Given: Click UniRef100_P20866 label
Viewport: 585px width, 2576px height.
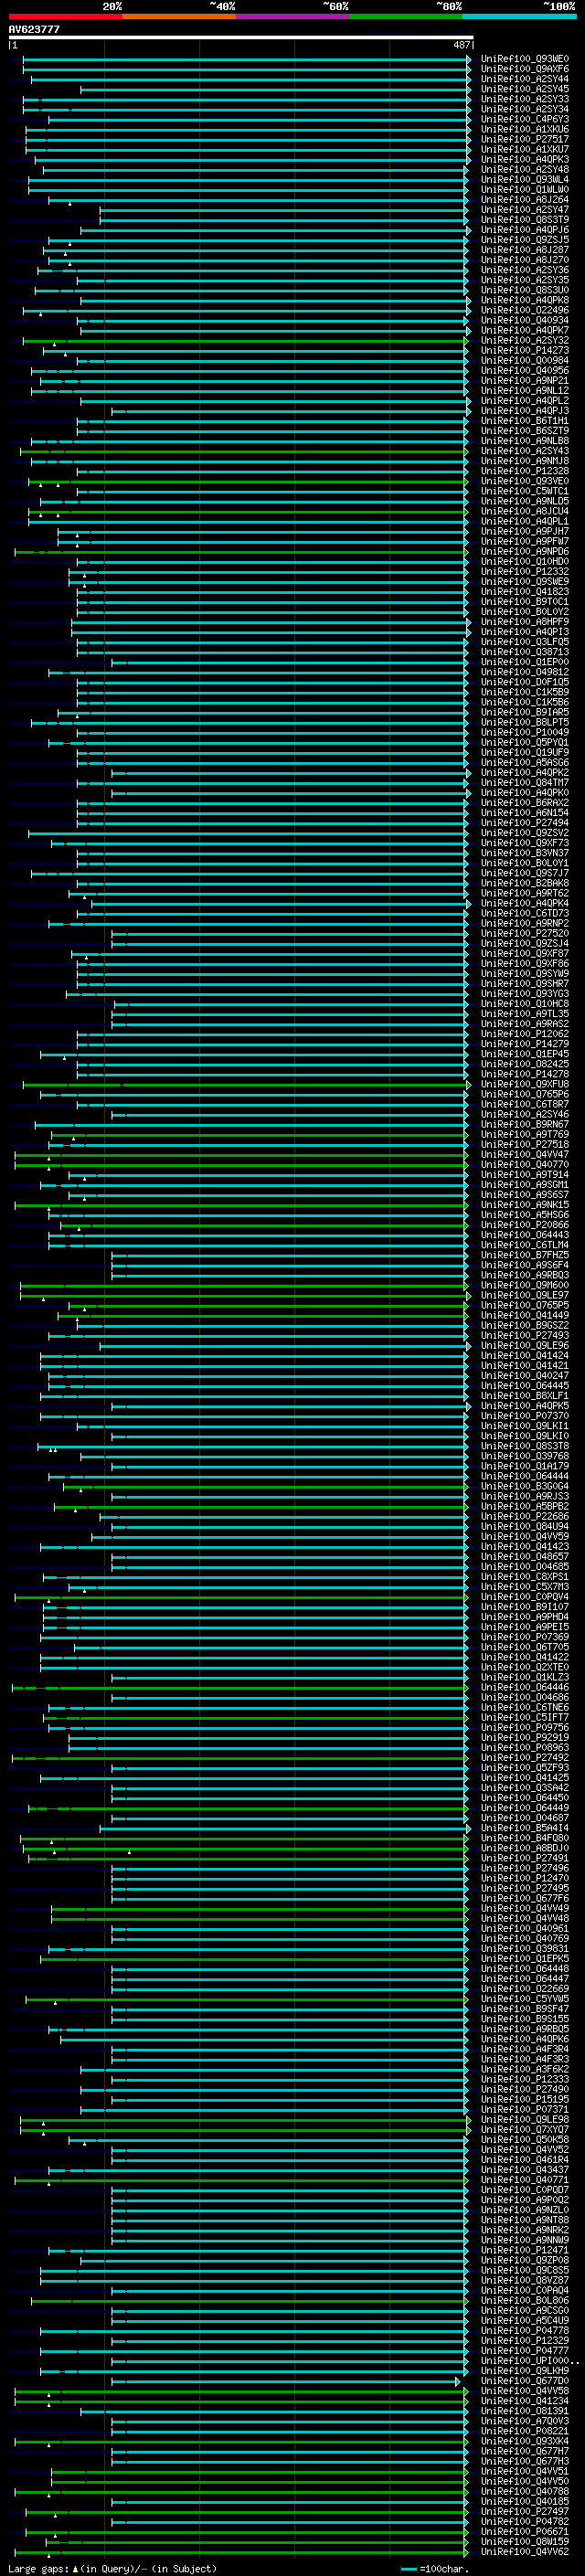Looking at the screenshot, I should pyautogui.click(x=525, y=1225).
